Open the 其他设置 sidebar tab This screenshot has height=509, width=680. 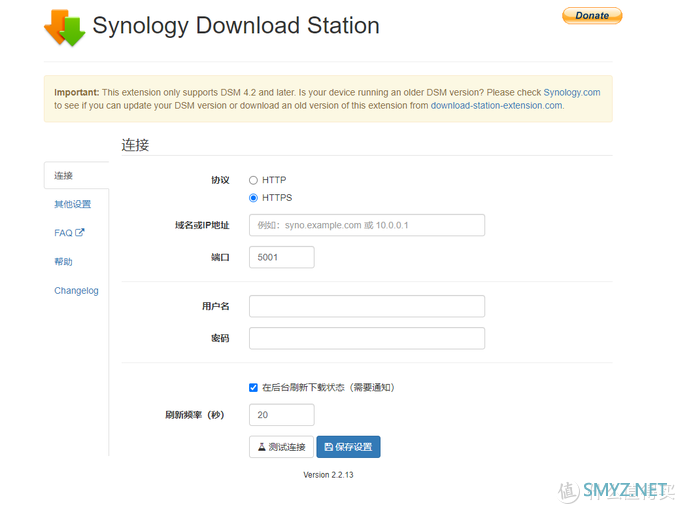tap(72, 204)
